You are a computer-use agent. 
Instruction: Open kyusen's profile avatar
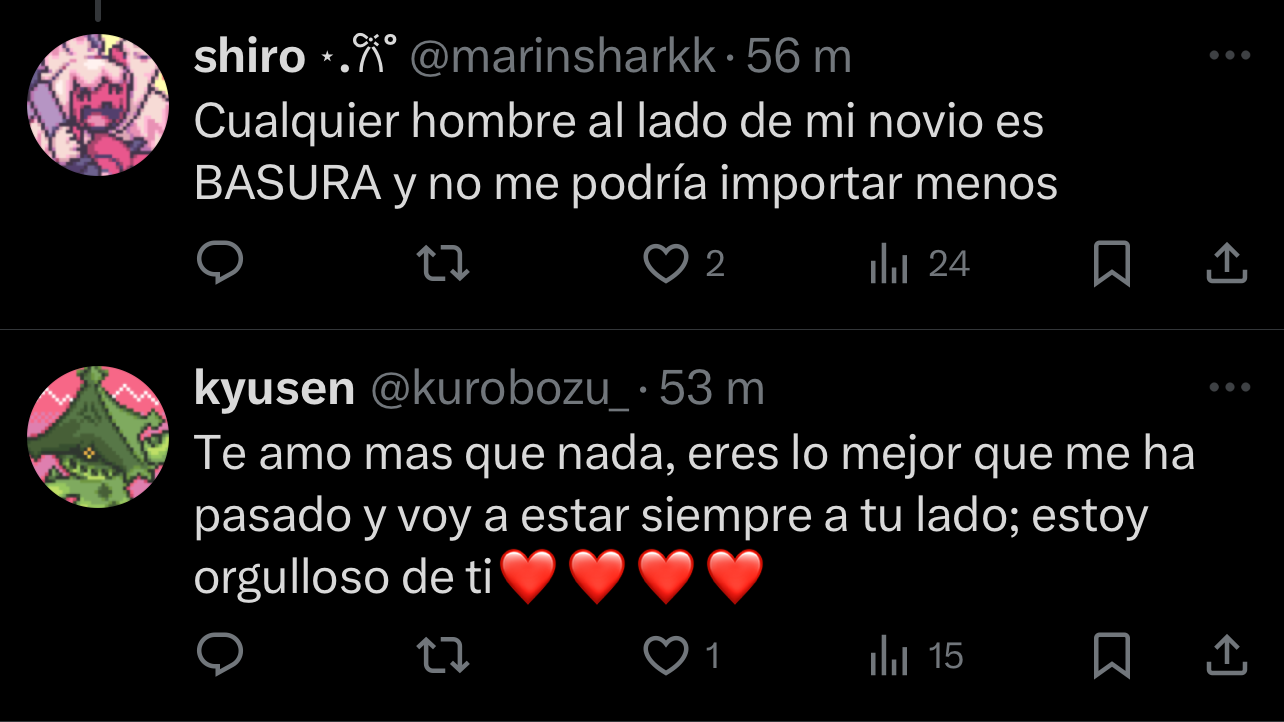[x=97, y=437]
